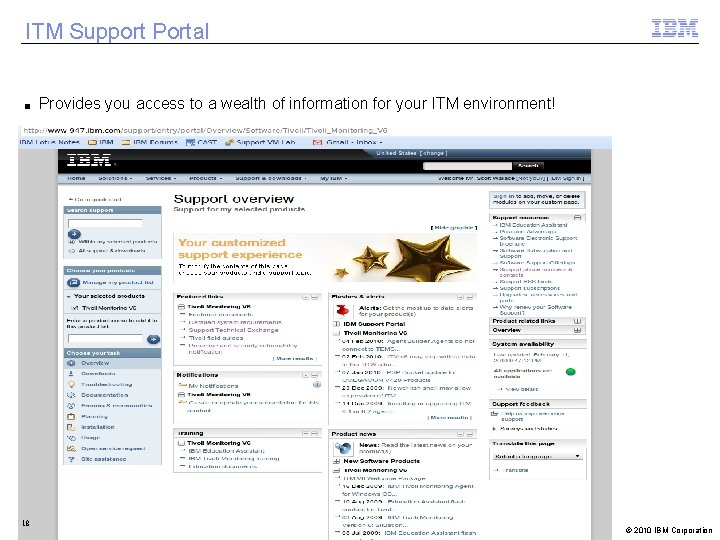Click the Gmail envelope bookmark icon
Screen dimensions: 720x540
click(x=317, y=142)
